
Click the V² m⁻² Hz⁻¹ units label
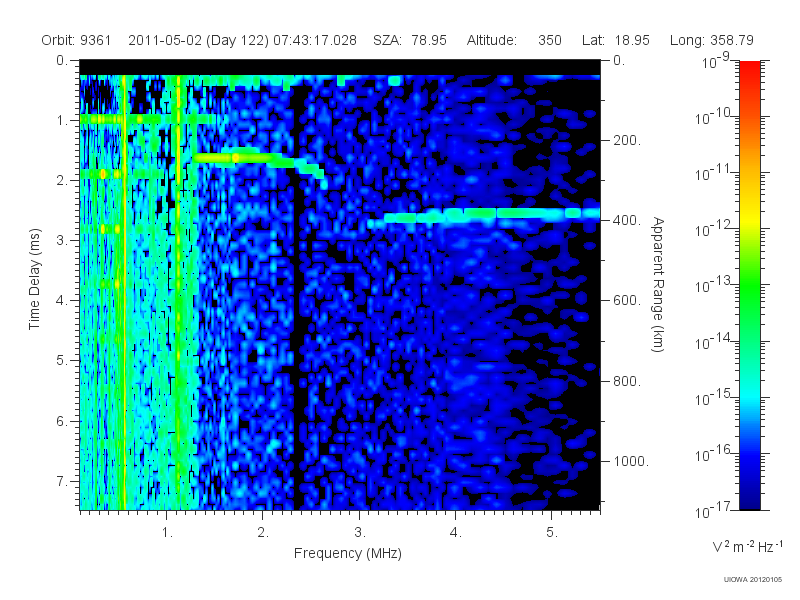pyautogui.click(x=747, y=546)
